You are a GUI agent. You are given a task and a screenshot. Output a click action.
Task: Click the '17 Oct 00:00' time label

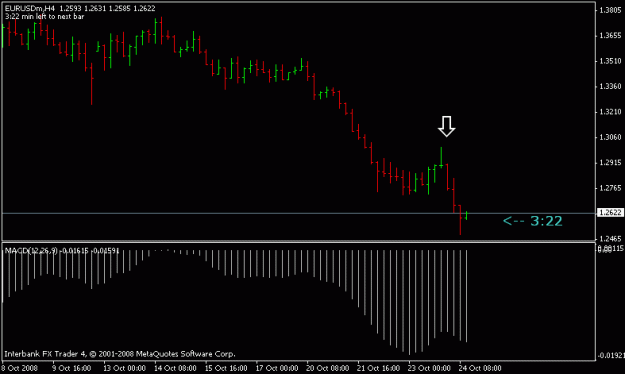tap(277, 368)
